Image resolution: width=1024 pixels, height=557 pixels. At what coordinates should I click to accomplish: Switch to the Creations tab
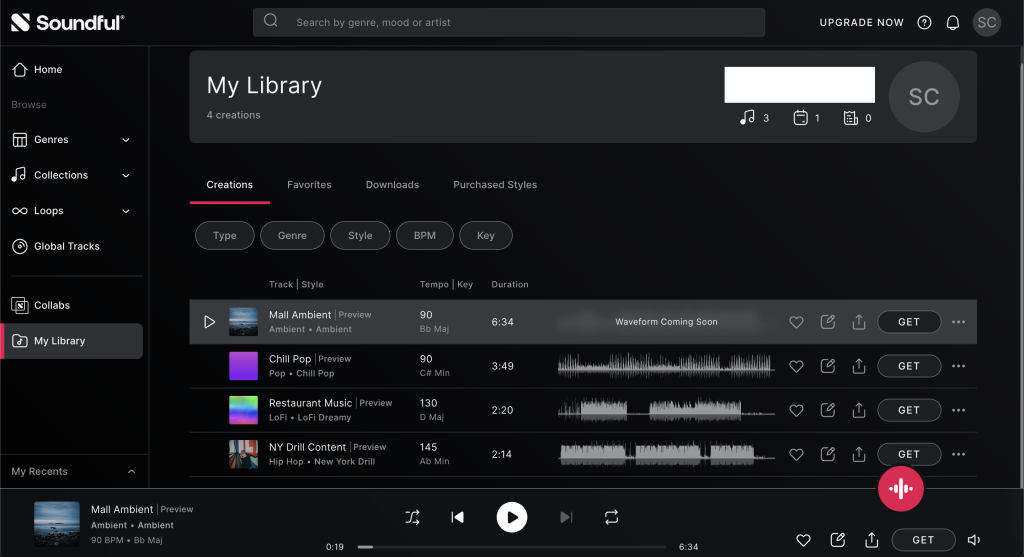click(229, 185)
